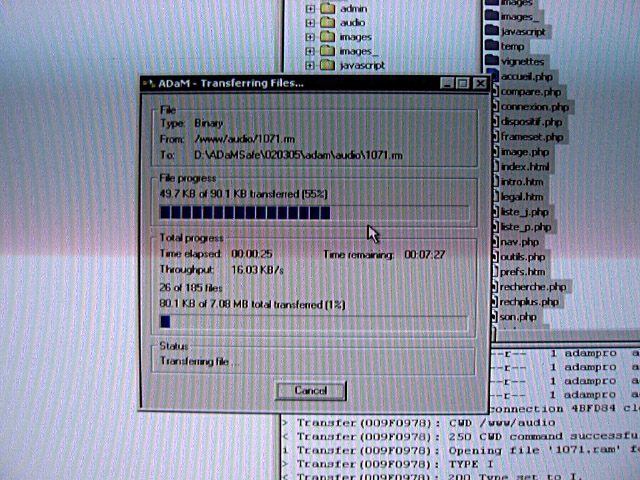Expand the audio folder tree node
640x480 pixels.
[310, 23]
